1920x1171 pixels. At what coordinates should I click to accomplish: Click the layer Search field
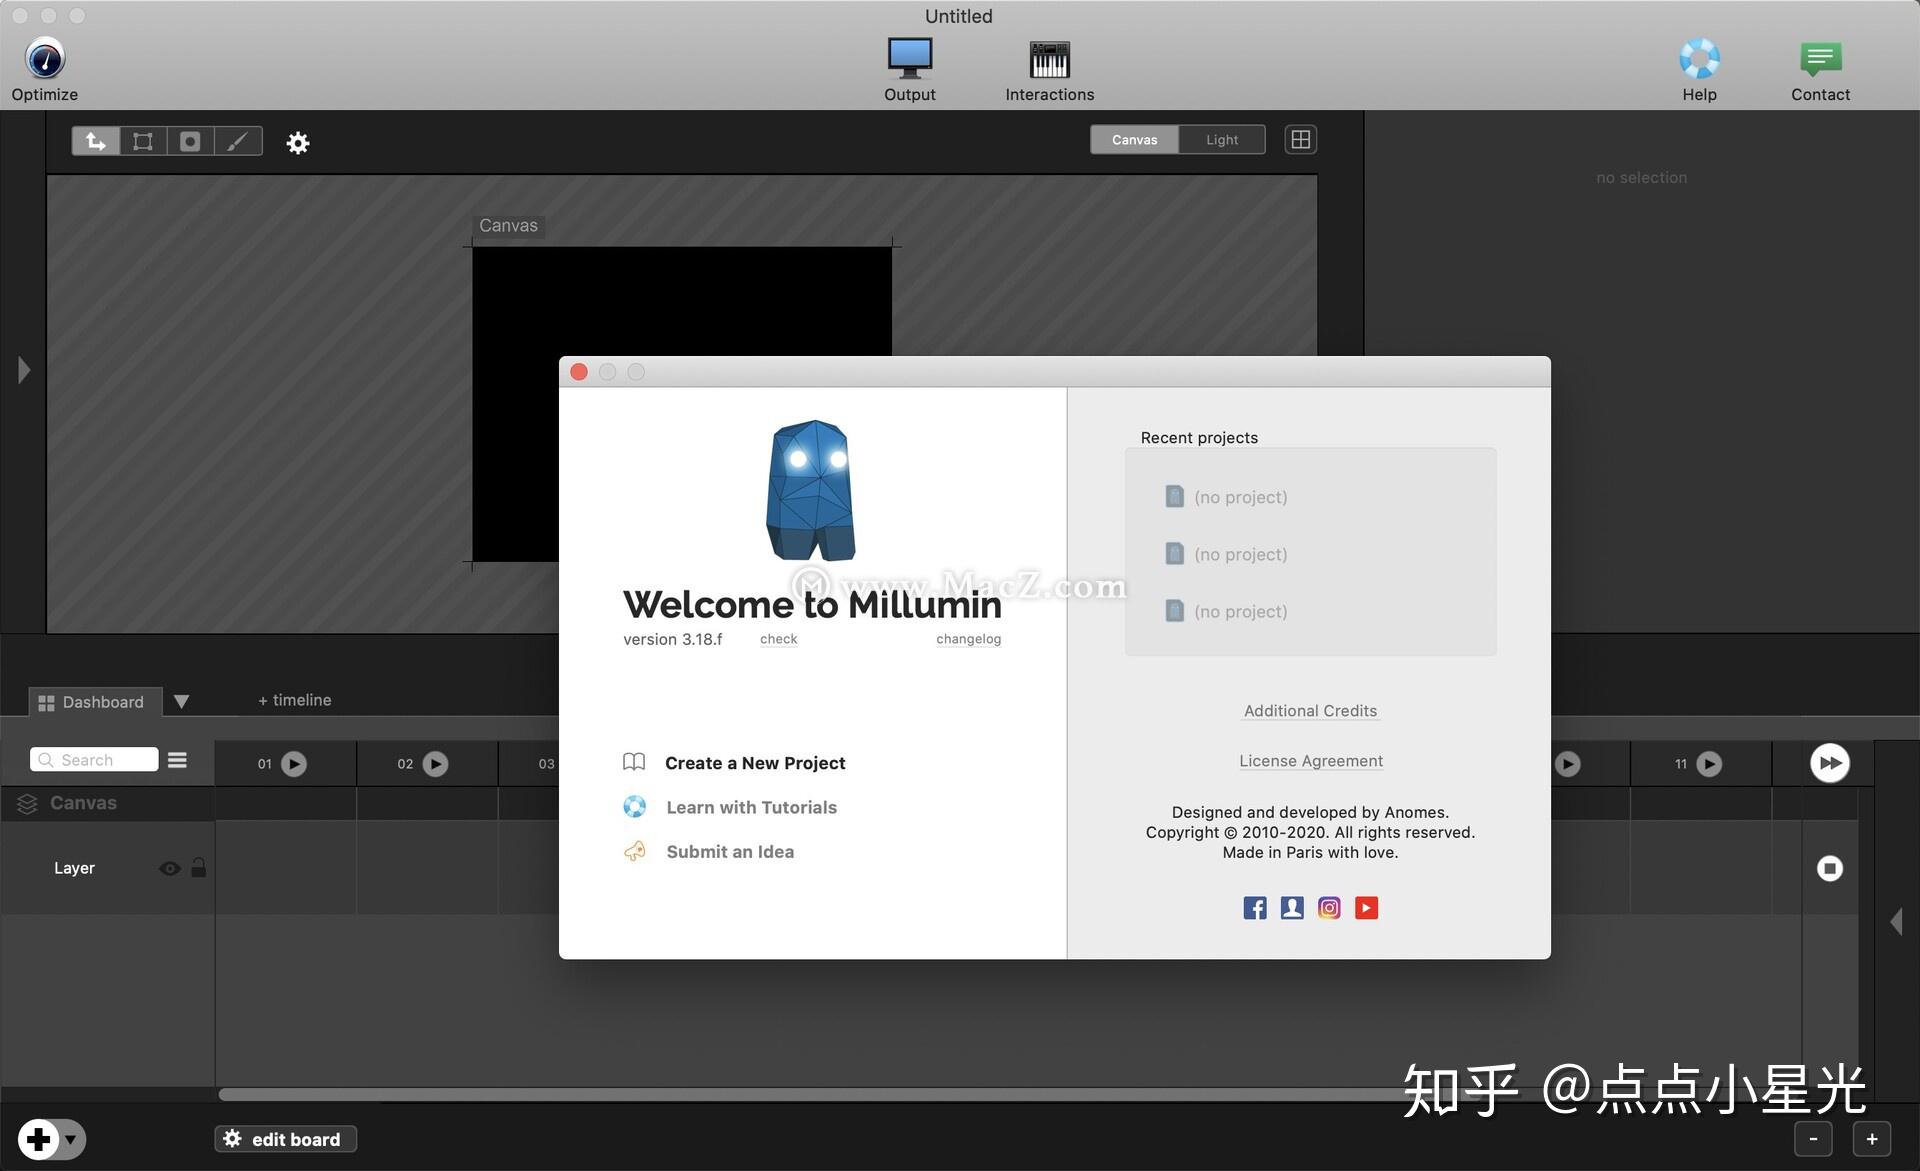point(94,760)
